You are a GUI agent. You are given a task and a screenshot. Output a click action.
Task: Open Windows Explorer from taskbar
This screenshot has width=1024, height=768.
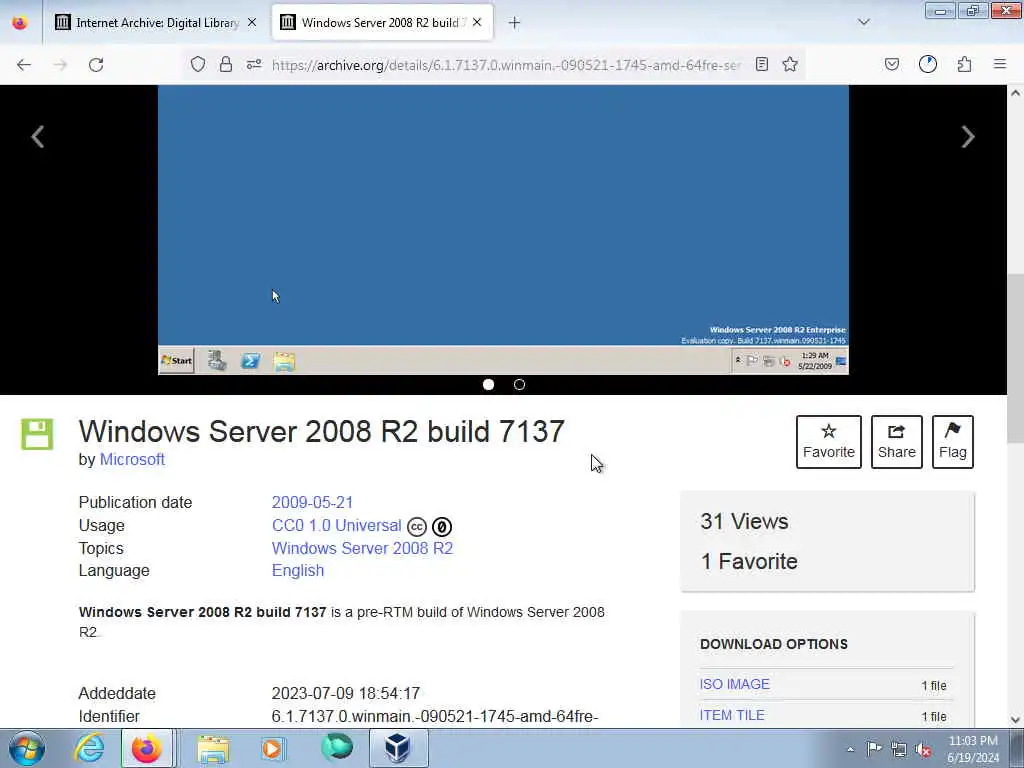pos(213,748)
